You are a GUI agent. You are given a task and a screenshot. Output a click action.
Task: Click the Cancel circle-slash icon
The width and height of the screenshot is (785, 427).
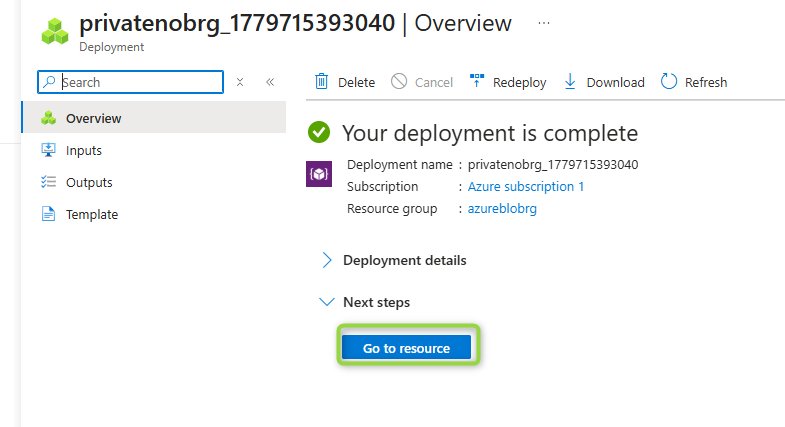pyautogui.click(x=399, y=81)
